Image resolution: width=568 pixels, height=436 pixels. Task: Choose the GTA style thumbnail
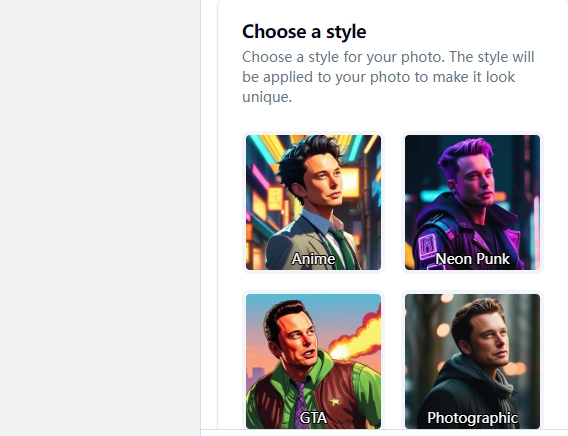pos(313,361)
